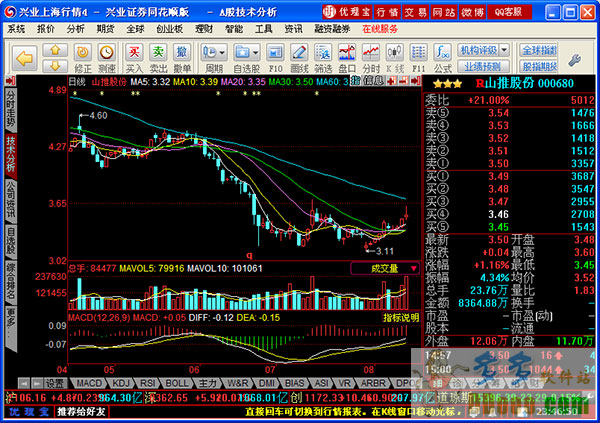
Task: Click the 优理宝 status bar button
Action: 29,412
